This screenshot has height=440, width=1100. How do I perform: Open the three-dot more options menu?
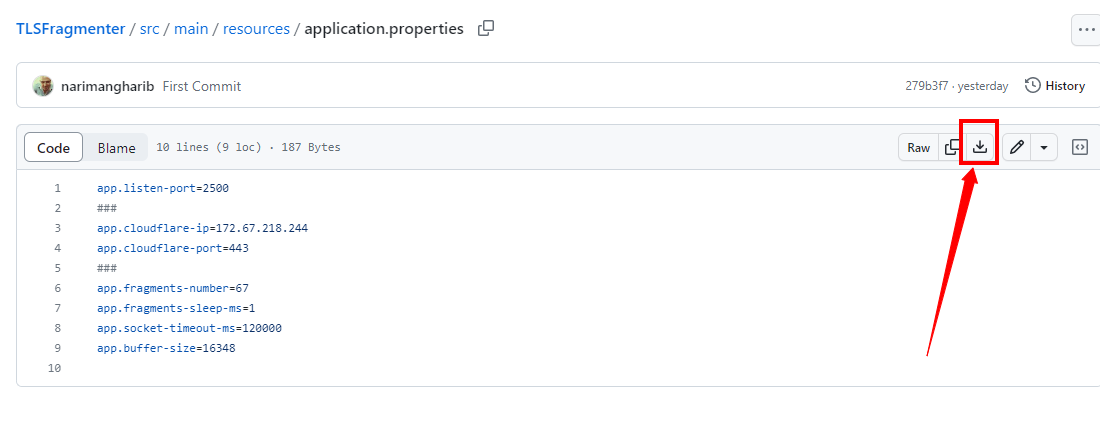coord(1086,30)
